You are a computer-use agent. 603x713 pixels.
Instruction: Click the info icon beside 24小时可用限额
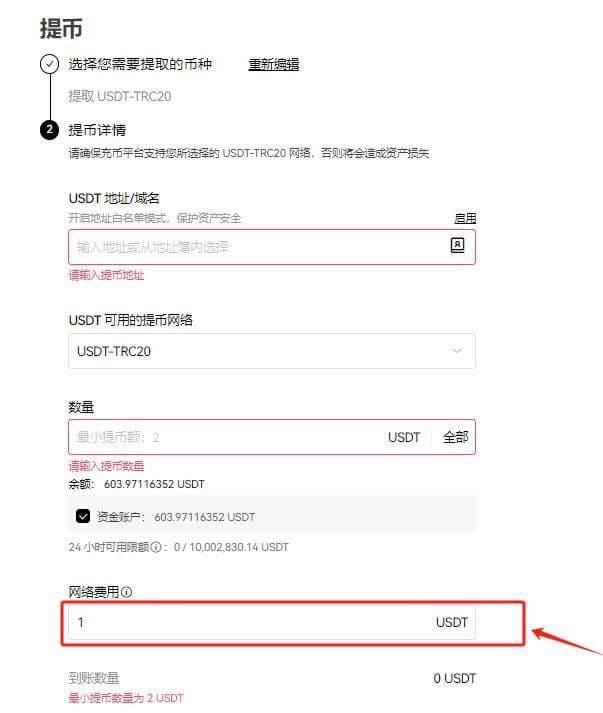click(156, 547)
